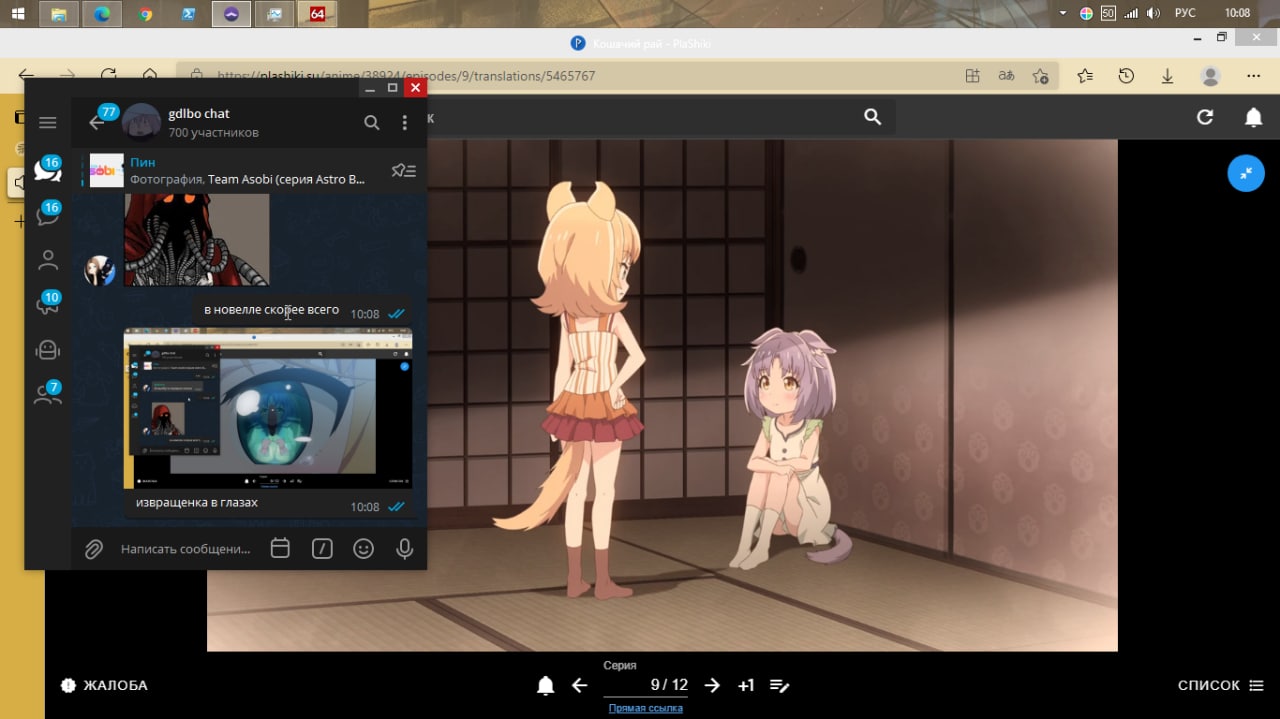Open PowerShell from taskbar
The height and width of the screenshot is (719, 1280).
click(x=189, y=14)
